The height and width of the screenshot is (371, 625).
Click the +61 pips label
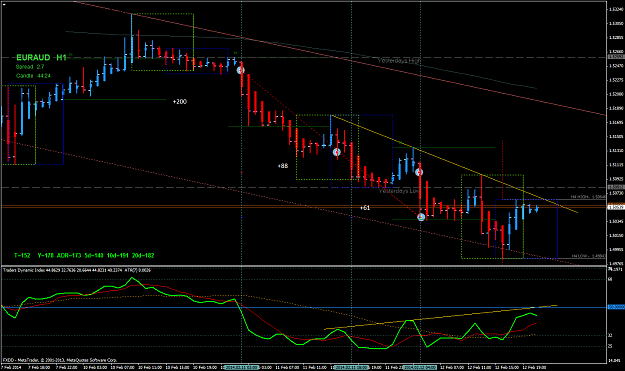click(x=364, y=208)
